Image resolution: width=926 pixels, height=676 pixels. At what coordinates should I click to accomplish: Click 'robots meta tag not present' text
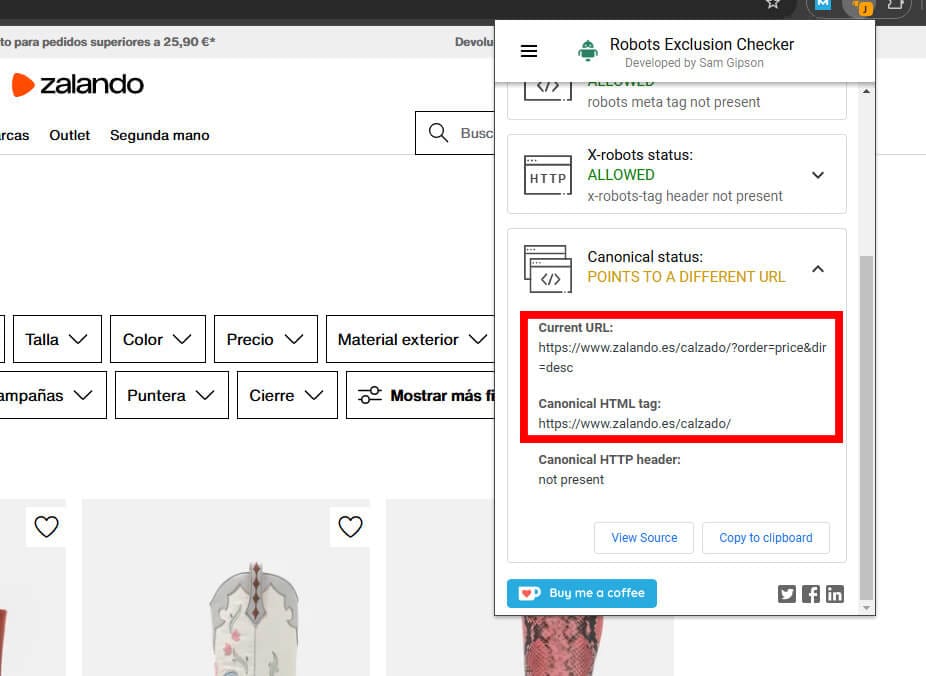tap(673, 102)
